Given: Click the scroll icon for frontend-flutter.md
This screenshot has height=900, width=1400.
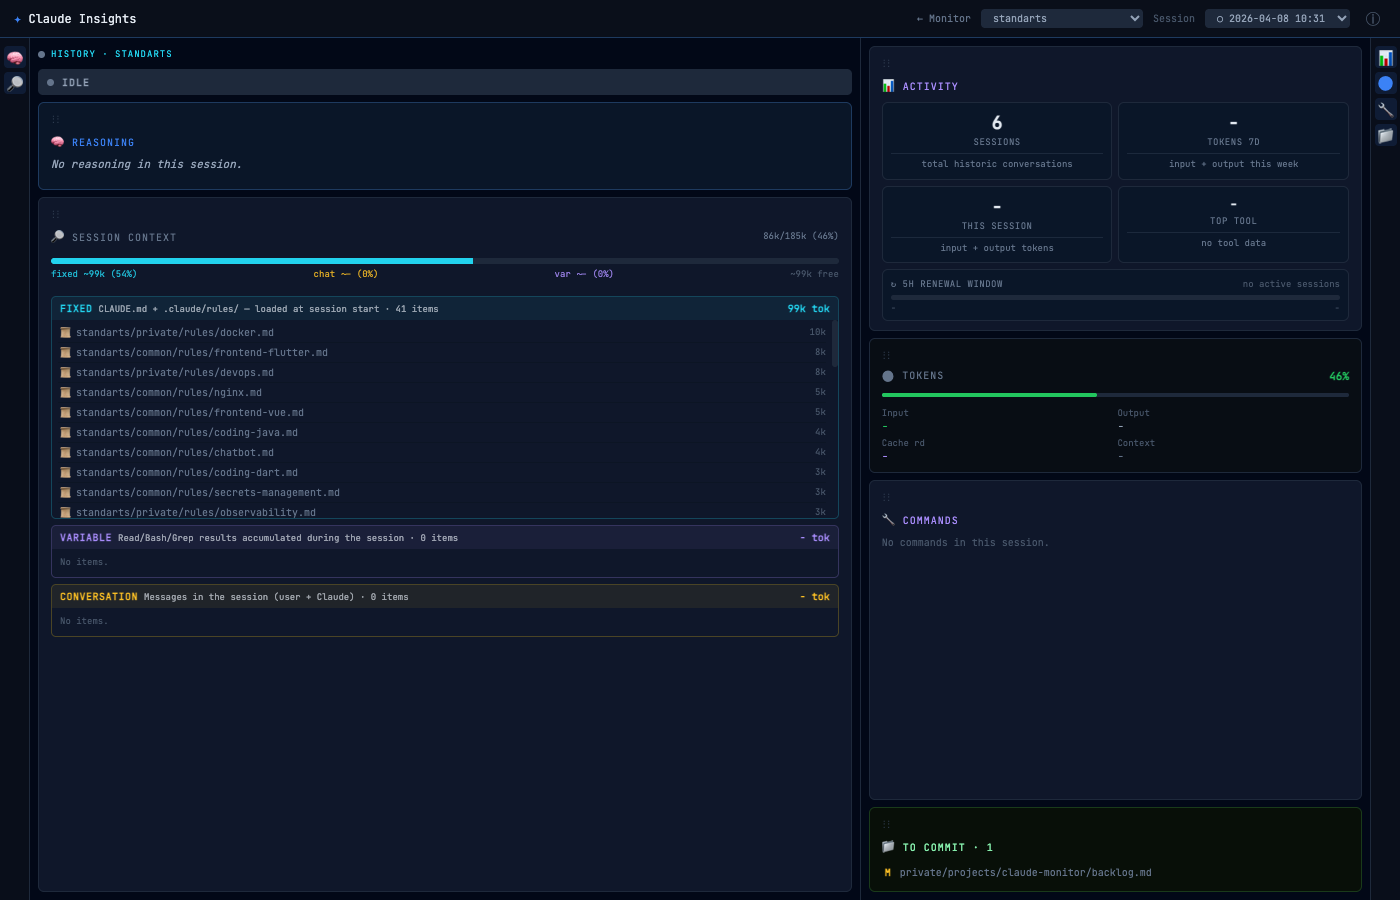Looking at the screenshot, I should [x=65, y=353].
